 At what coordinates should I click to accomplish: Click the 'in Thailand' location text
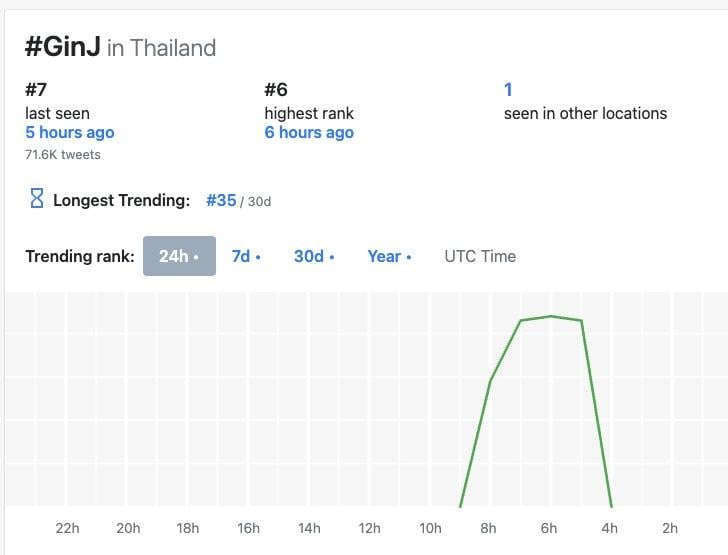pos(161,47)
